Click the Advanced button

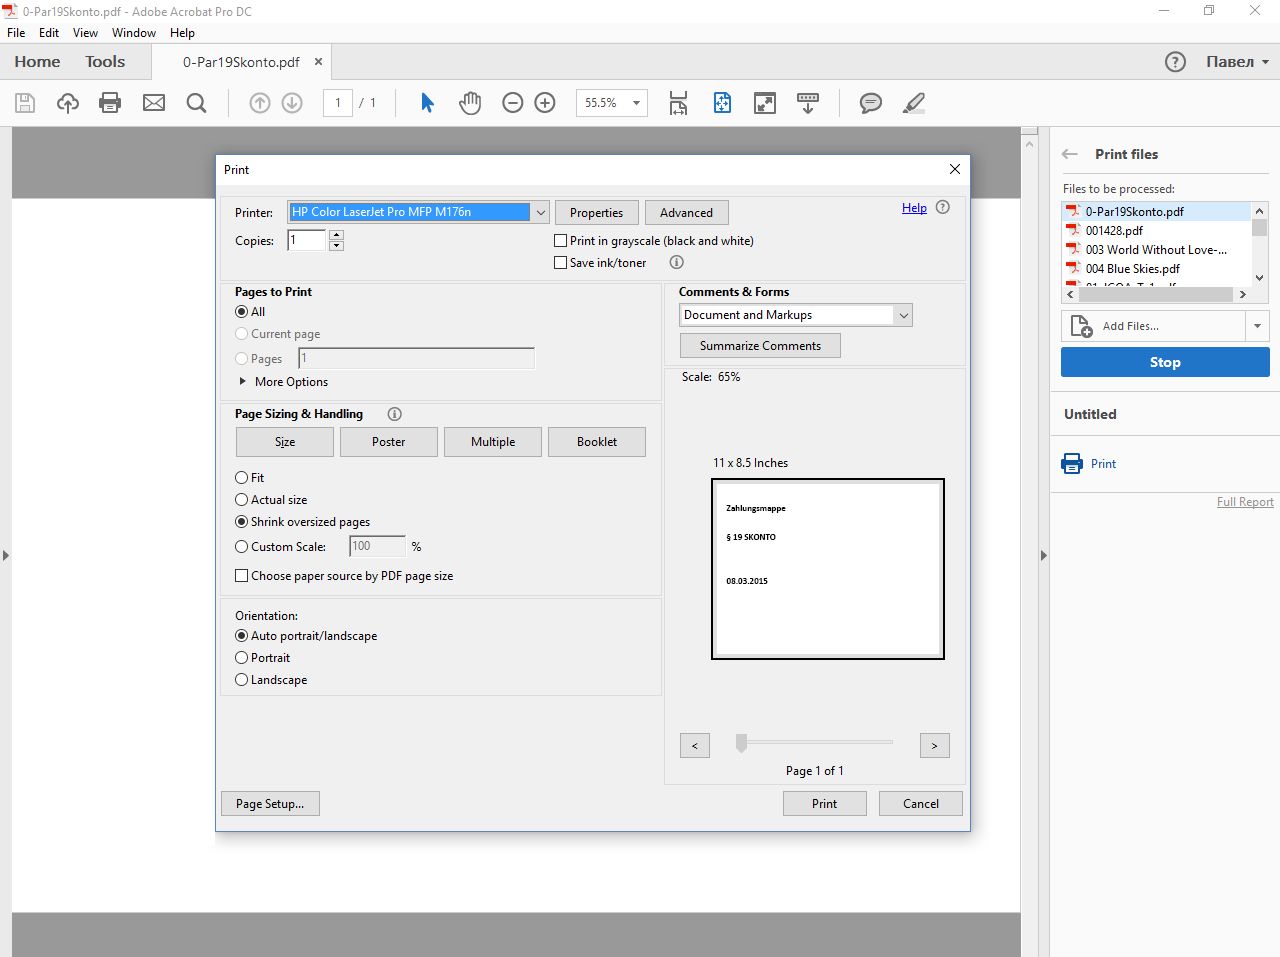click(687, 213)
